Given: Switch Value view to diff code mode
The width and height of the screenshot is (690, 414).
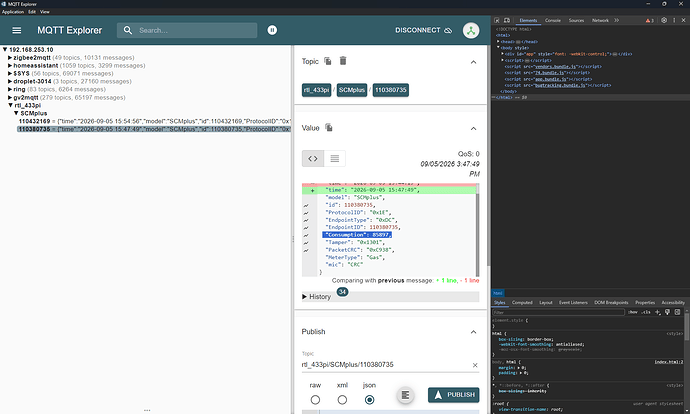Looking at the screenshot, I should click(x=313, y=158).
